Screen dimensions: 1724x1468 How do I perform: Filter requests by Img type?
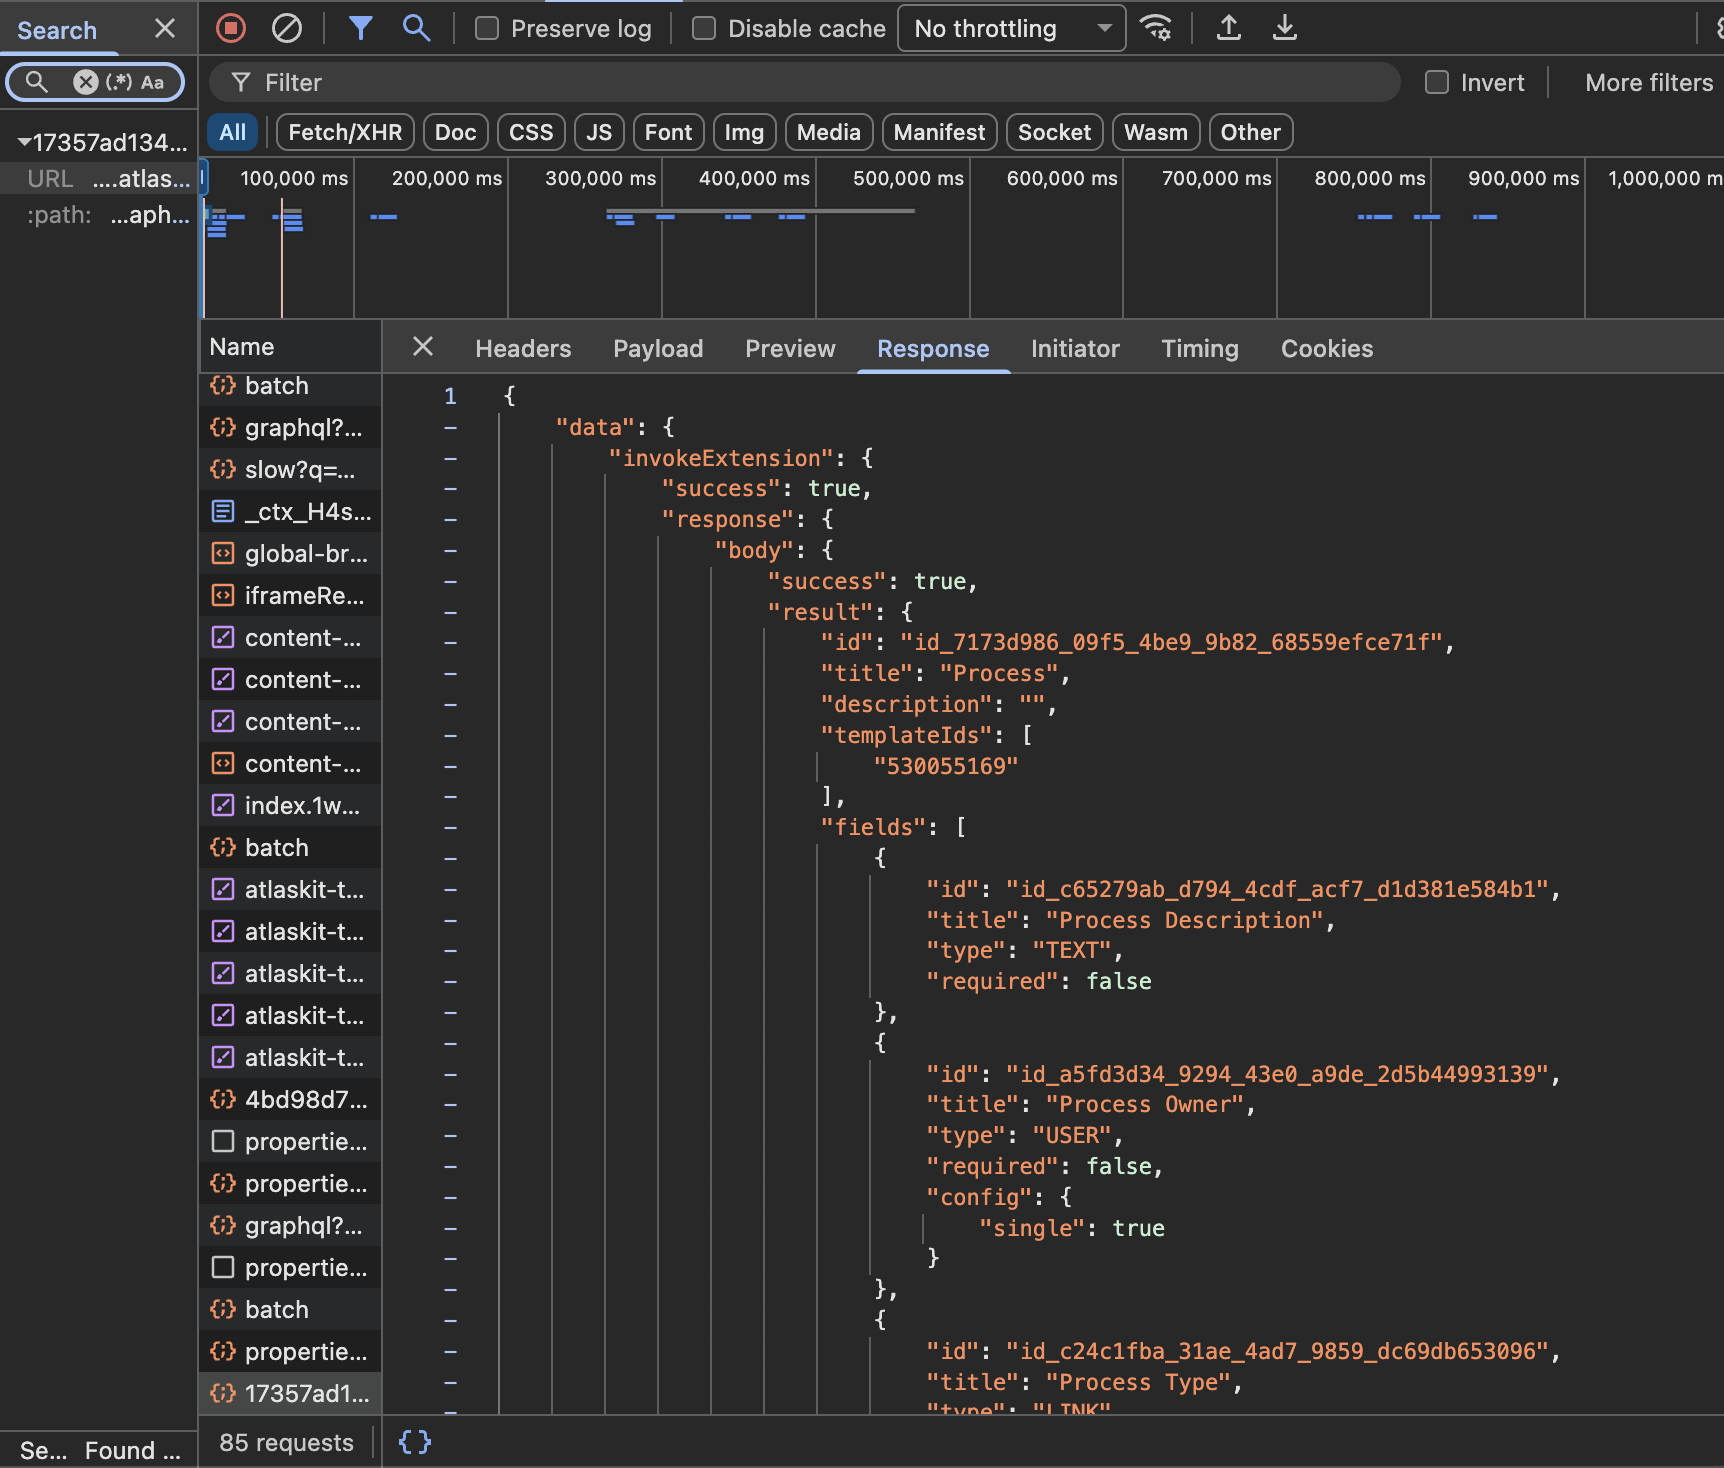pyautogui.click(x=744, y=132)
